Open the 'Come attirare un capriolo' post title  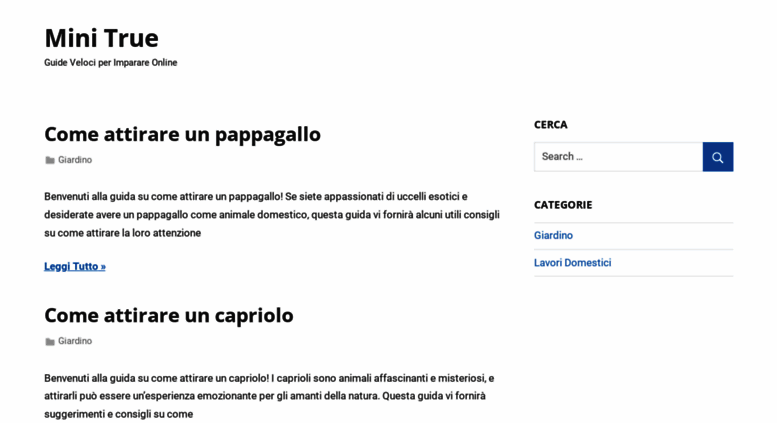point(168,316)
